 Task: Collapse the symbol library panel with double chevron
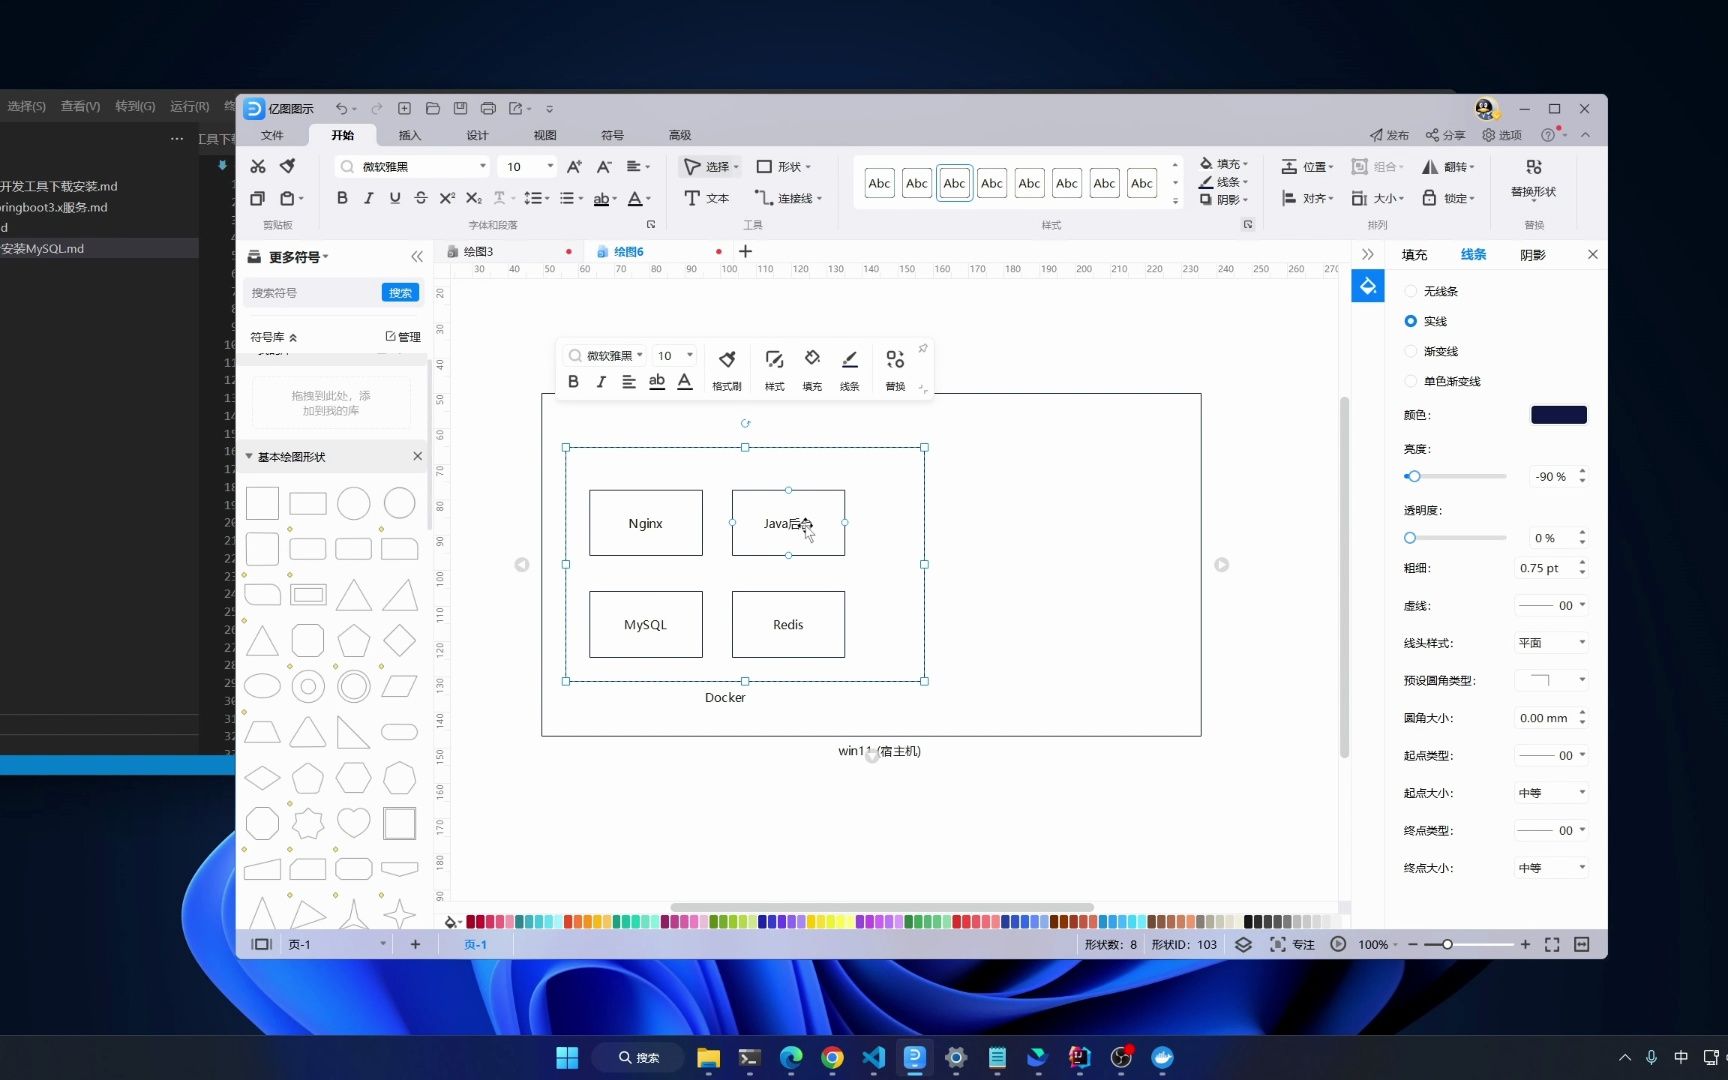click(x=417, y=257)
